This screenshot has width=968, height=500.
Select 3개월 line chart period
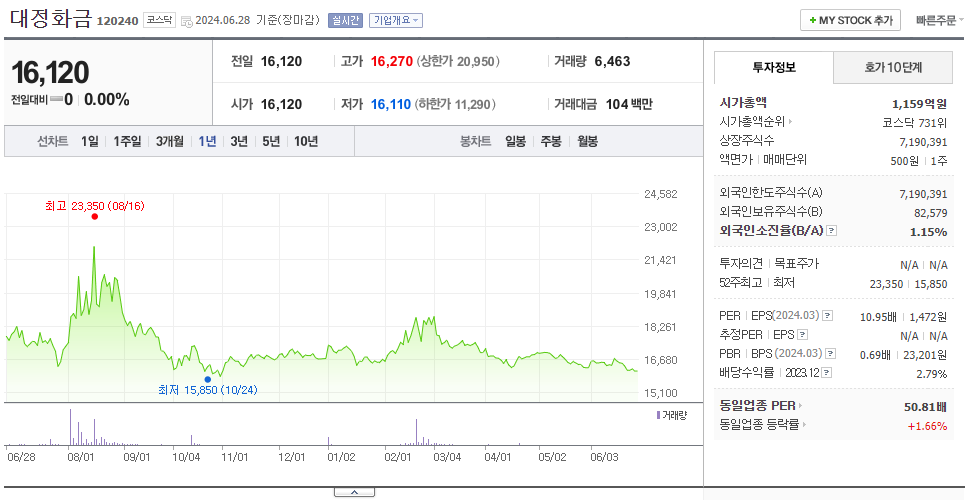tap(170, 141)
